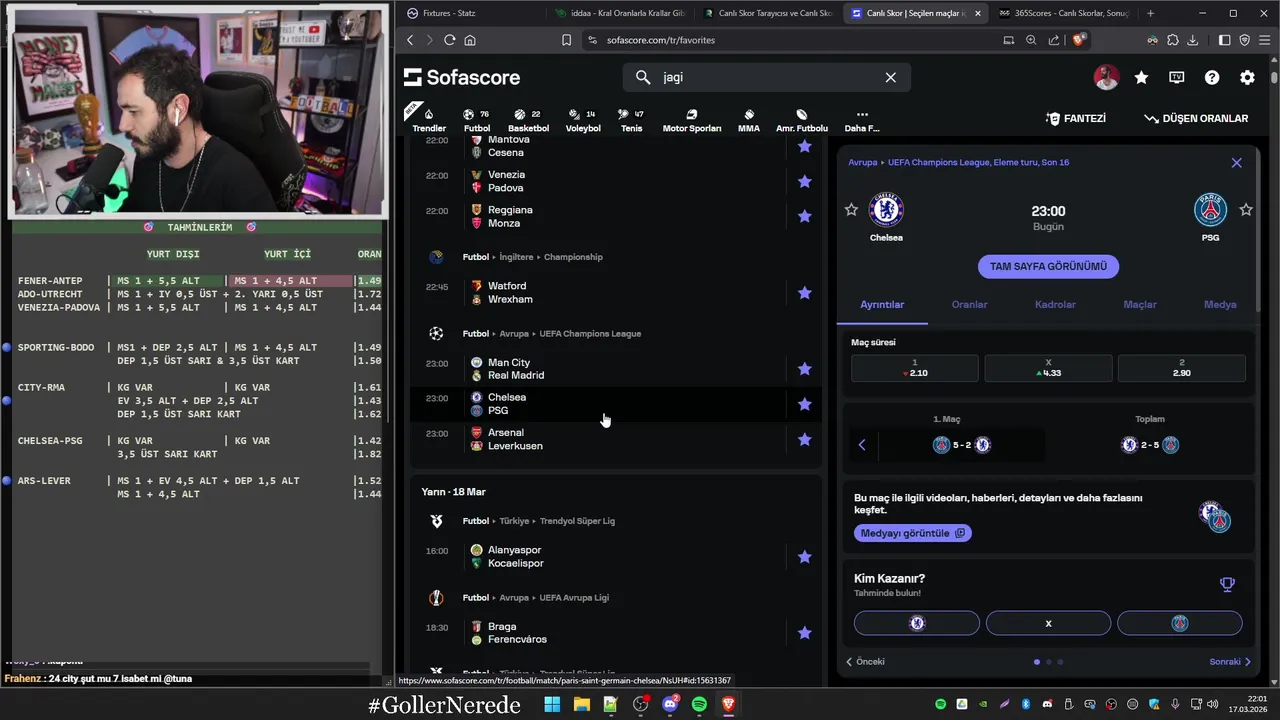Select the draw odds 4.33

click(1048, 368)
